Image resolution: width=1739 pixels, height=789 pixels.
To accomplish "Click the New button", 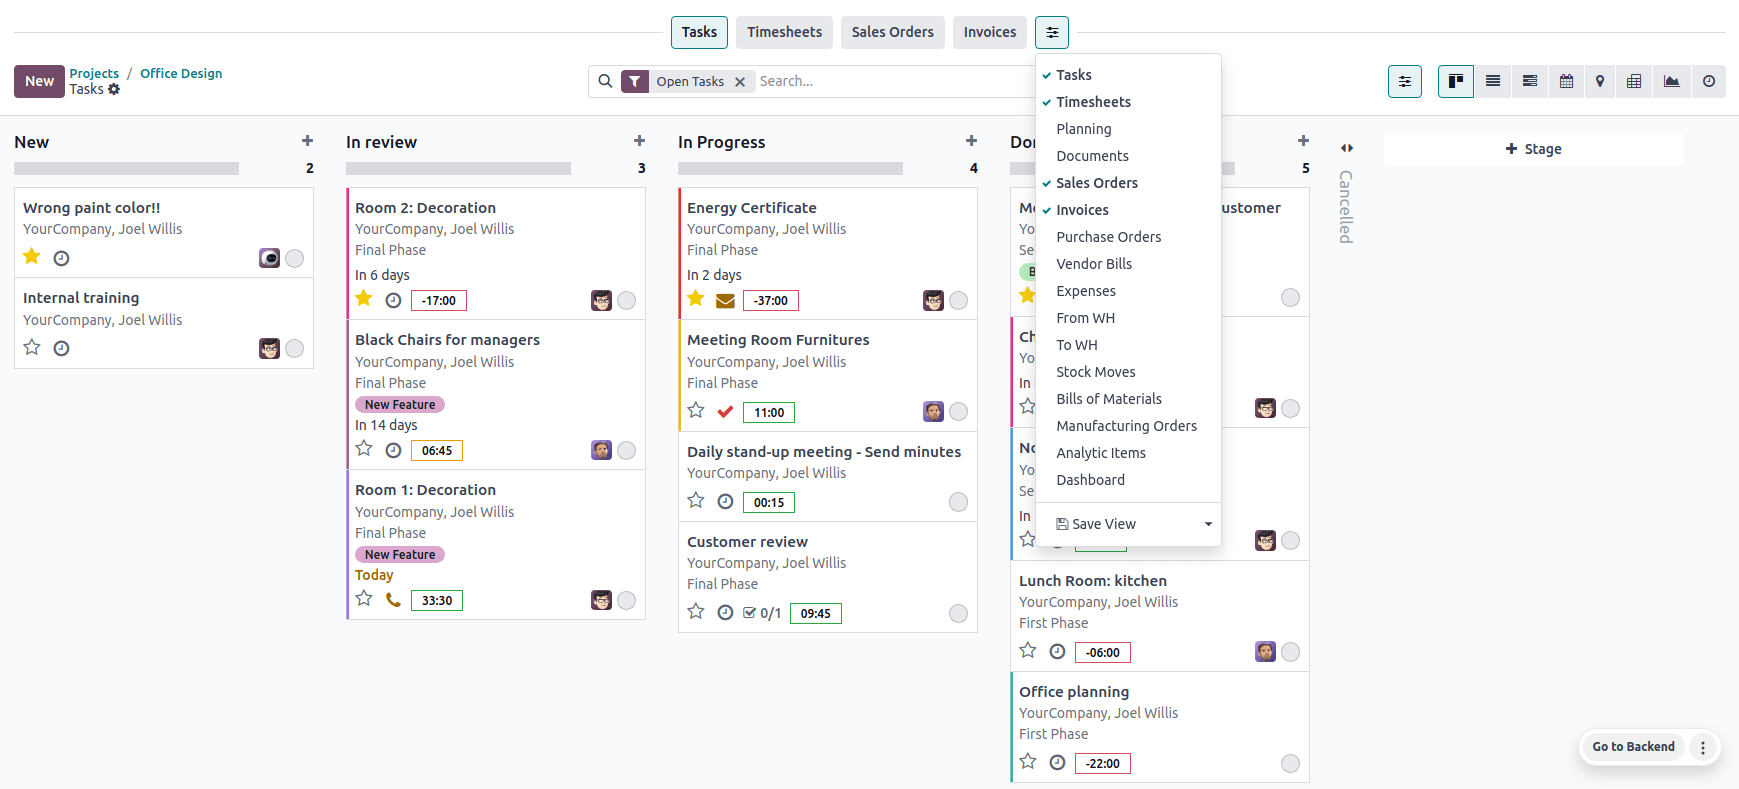I will (x=38, y=81).
